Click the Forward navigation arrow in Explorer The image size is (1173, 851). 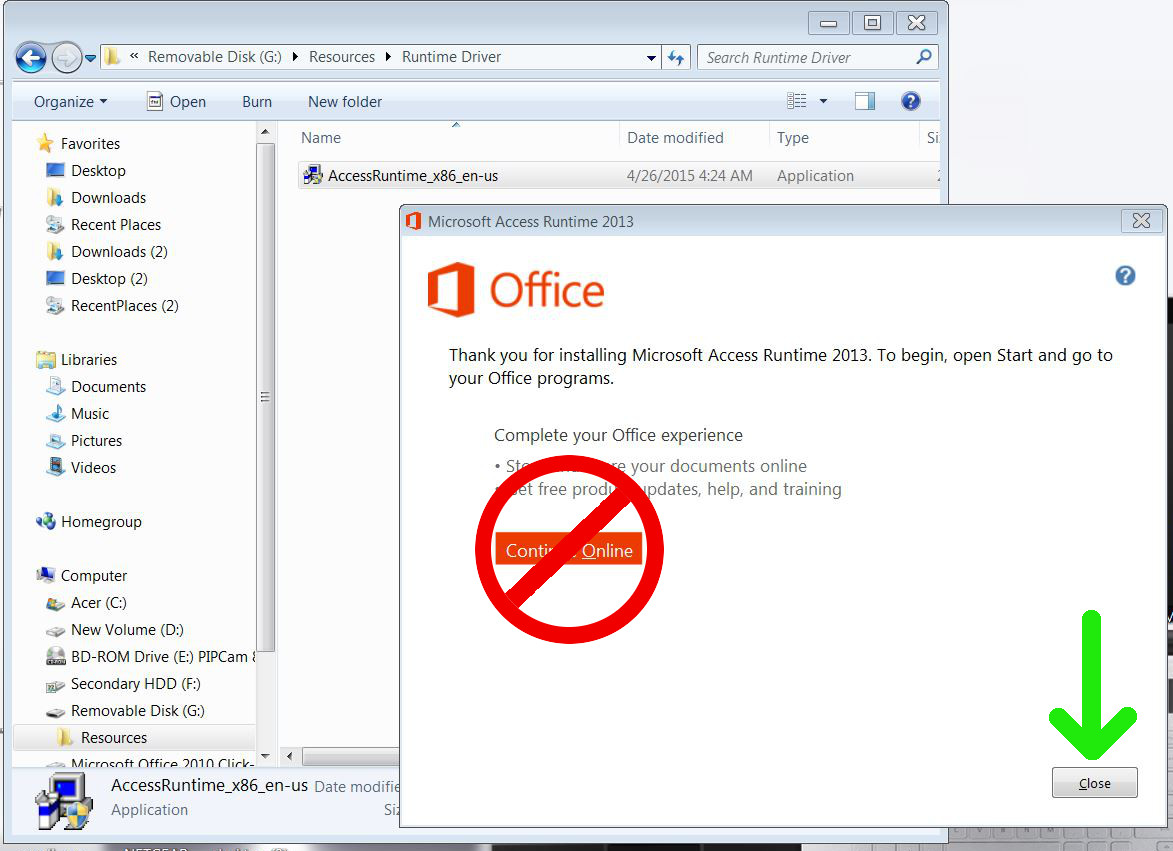tap(67, 58)
